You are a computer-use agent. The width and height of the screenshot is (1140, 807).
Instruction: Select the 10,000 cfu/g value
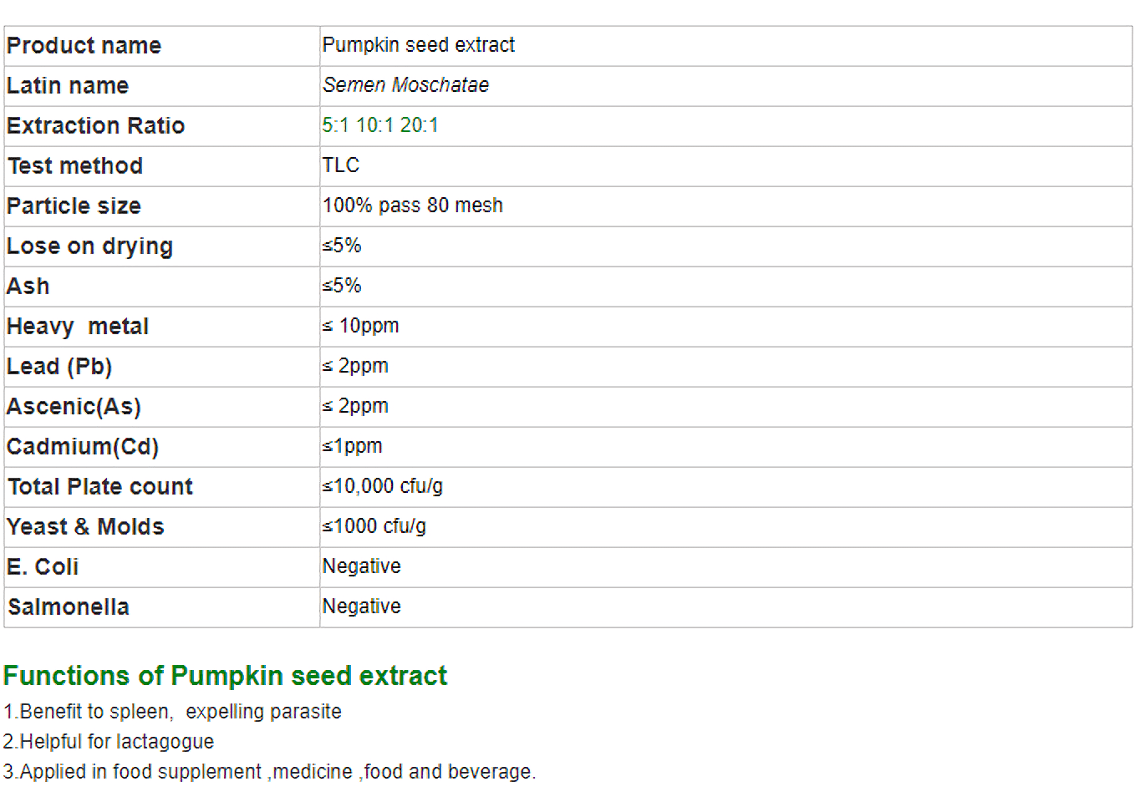(382, 486)
